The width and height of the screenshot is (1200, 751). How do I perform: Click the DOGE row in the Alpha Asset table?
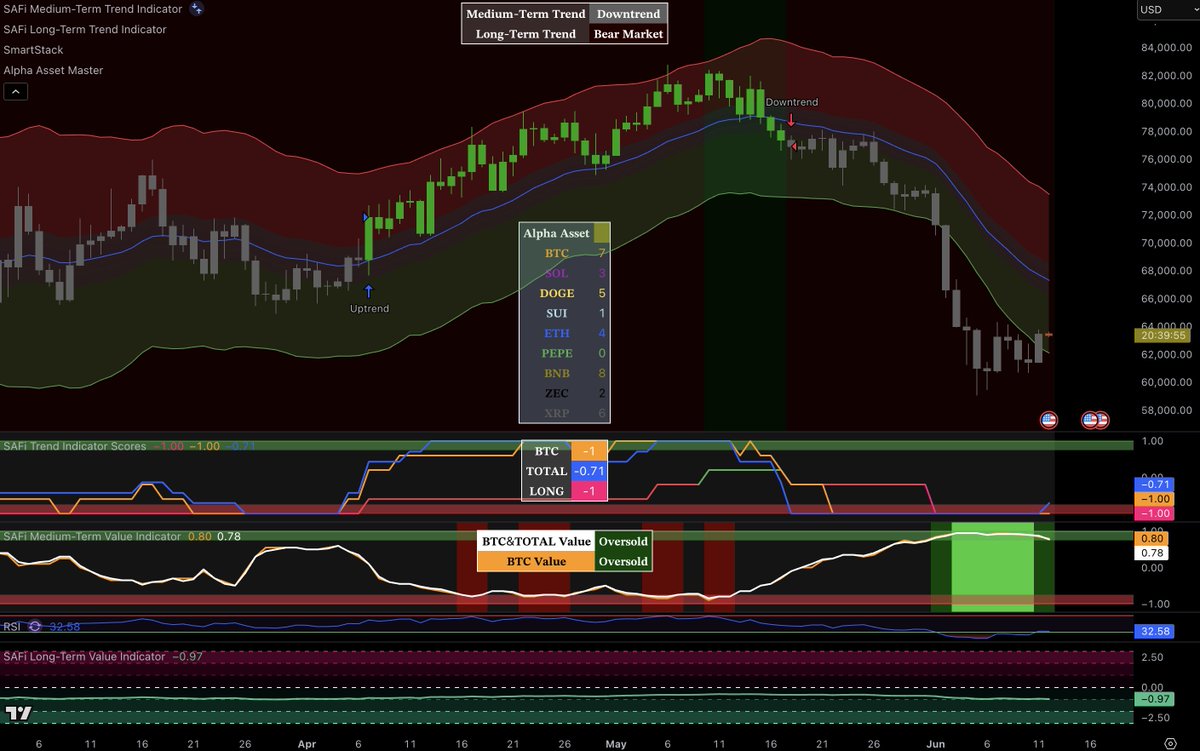(x=564, y=293)
